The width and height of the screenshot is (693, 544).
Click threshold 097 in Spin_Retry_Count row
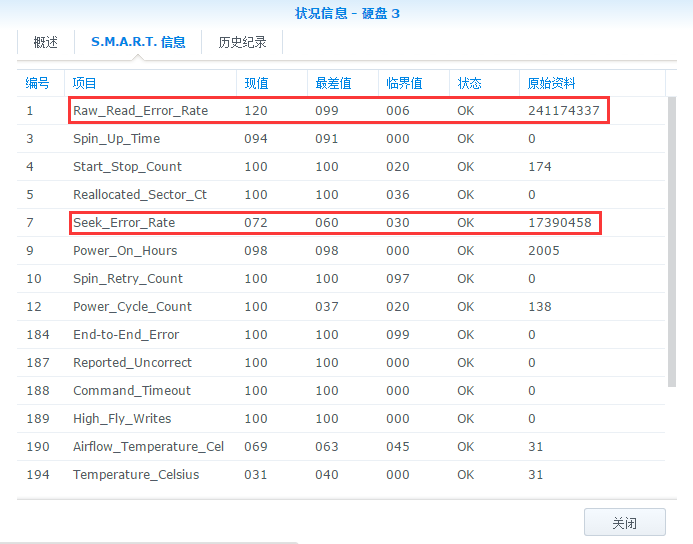[398, 278]
